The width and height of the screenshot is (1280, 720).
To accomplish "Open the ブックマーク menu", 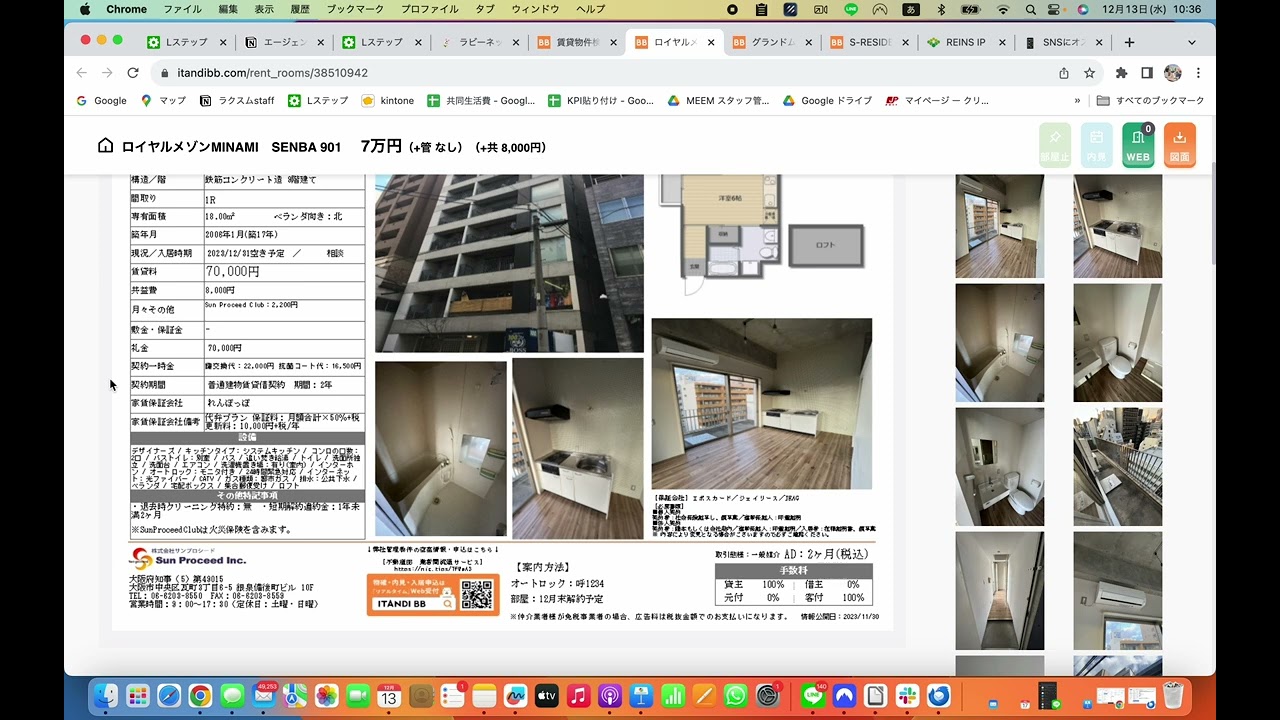I will [x=355, y=9].
